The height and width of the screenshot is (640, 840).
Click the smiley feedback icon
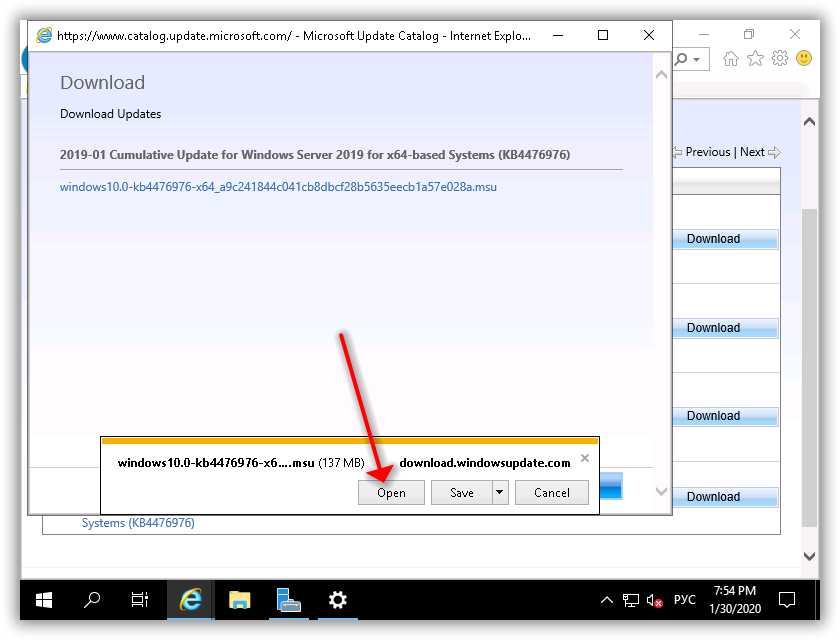tap(804, 58)
